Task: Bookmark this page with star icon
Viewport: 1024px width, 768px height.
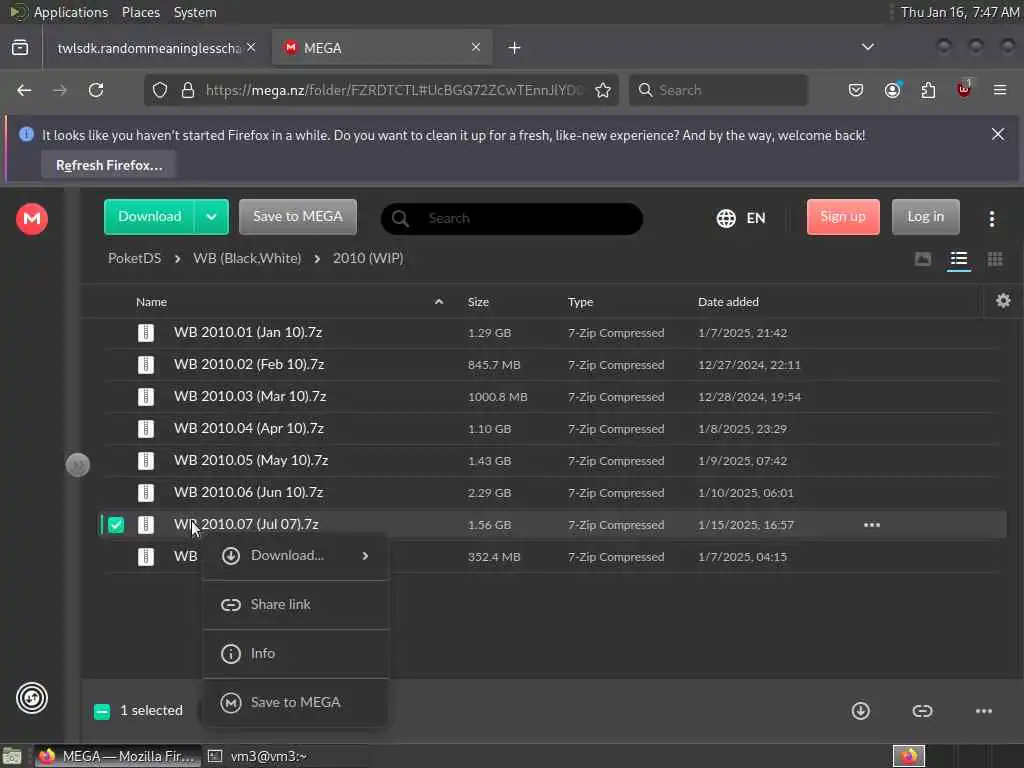Action: (603, 90)
